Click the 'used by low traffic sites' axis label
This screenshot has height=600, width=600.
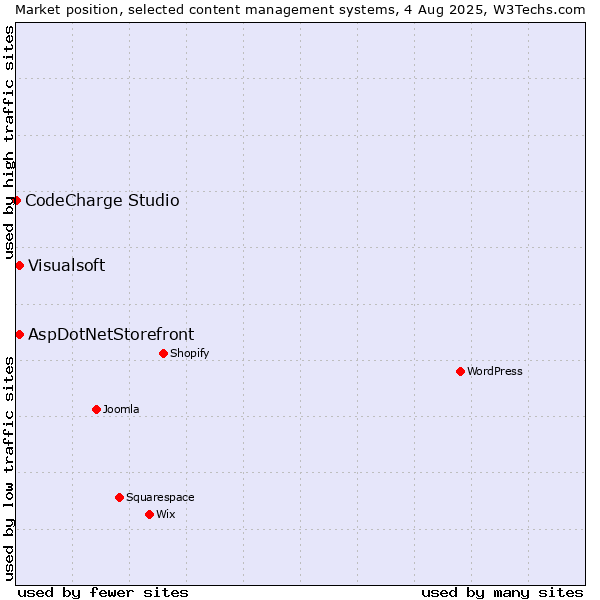click(x=8, y=469)
